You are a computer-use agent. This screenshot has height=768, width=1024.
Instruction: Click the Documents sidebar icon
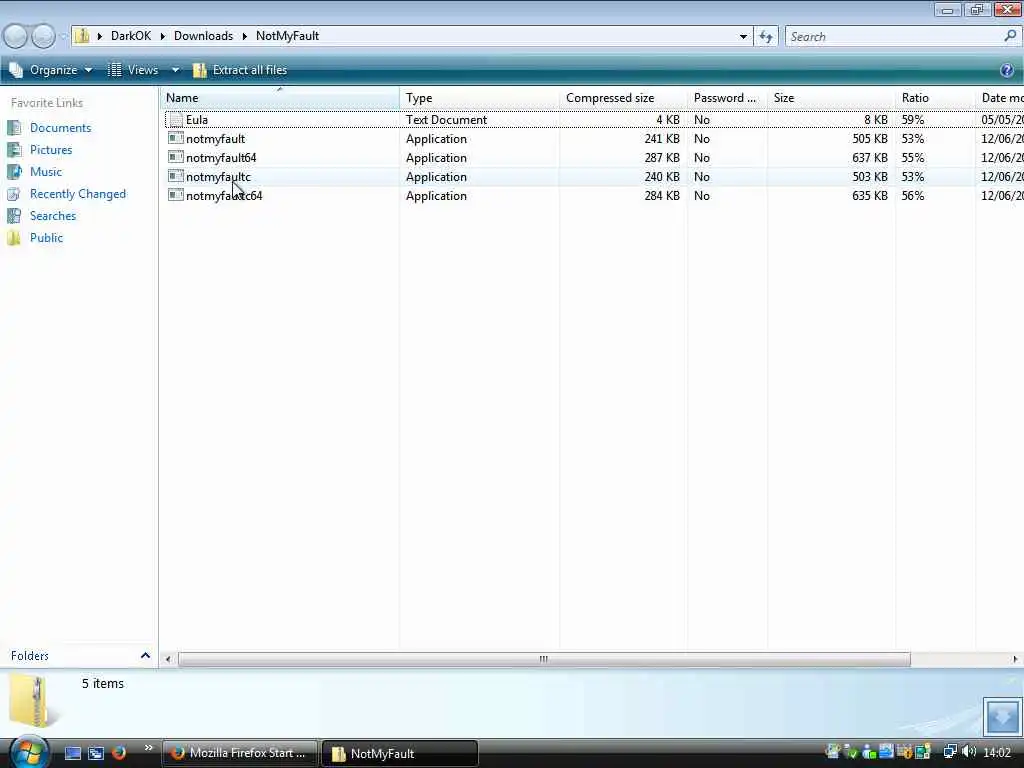[14, 128]
